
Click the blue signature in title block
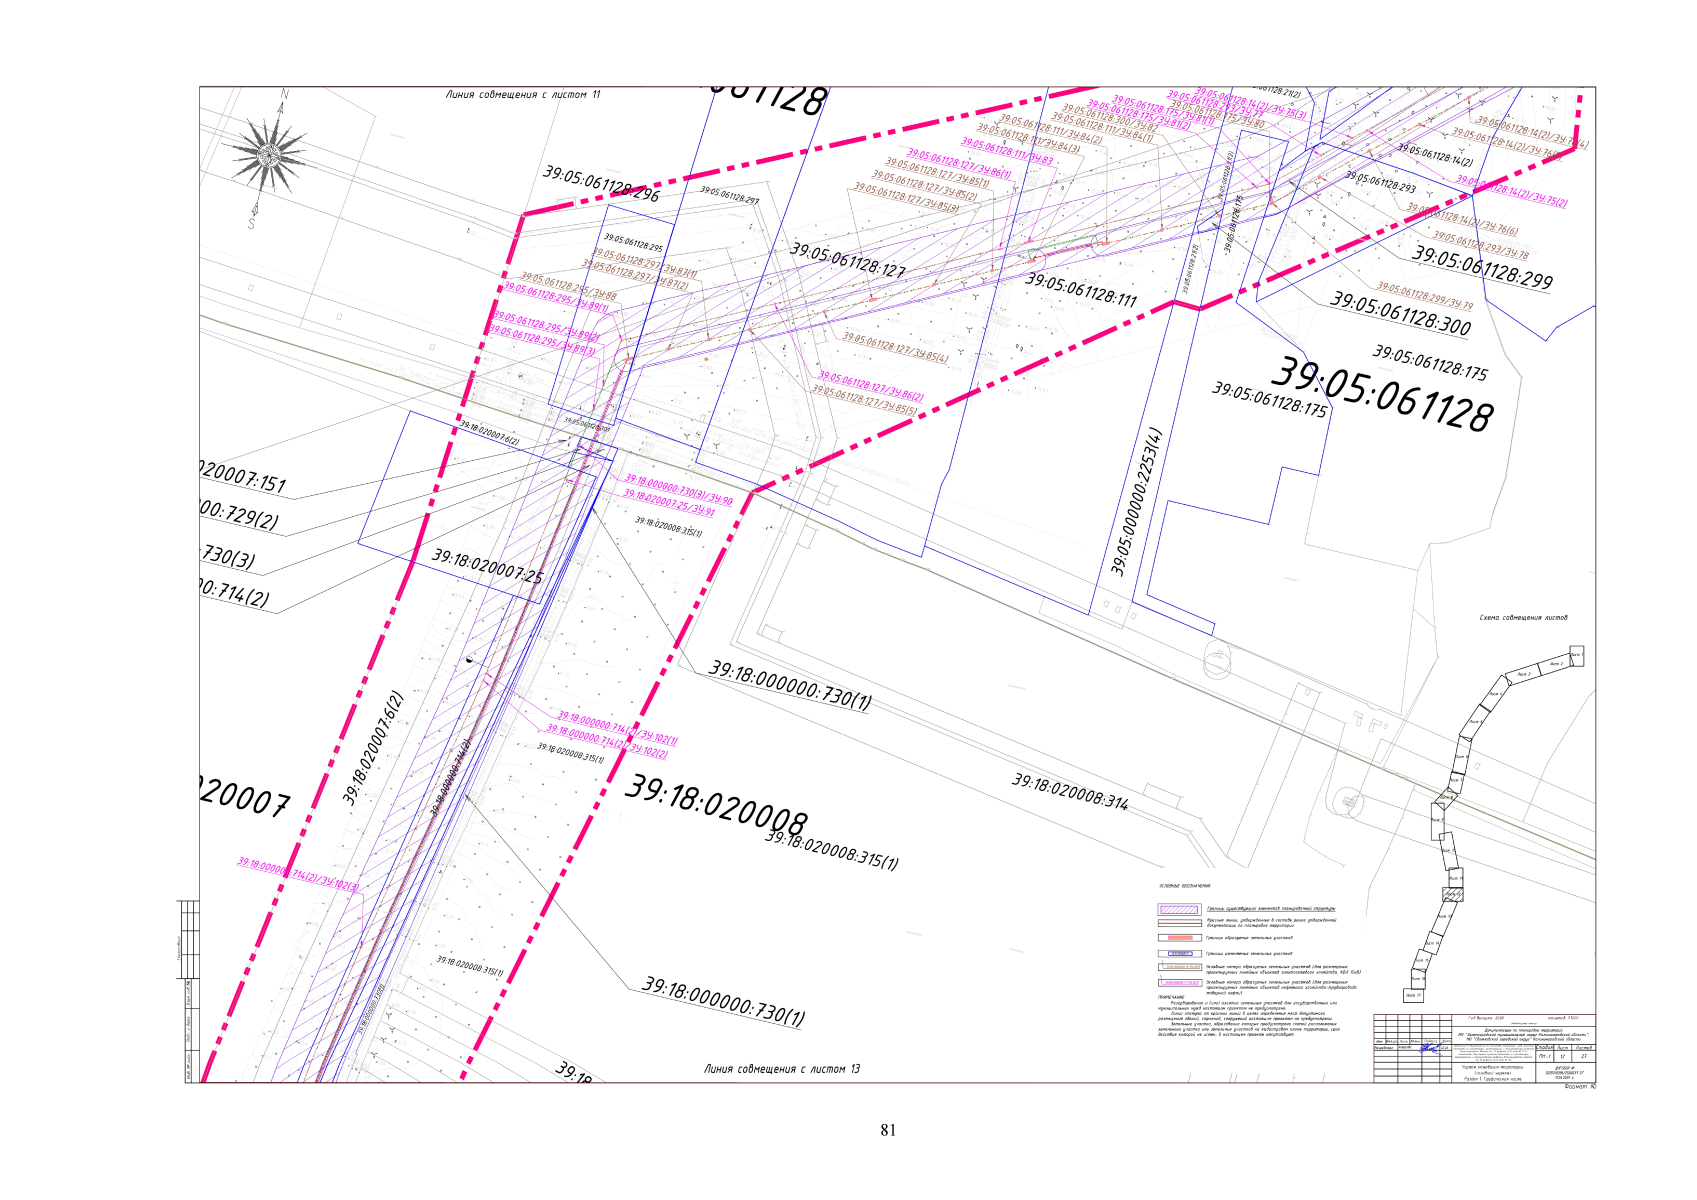point(1431,1049)
